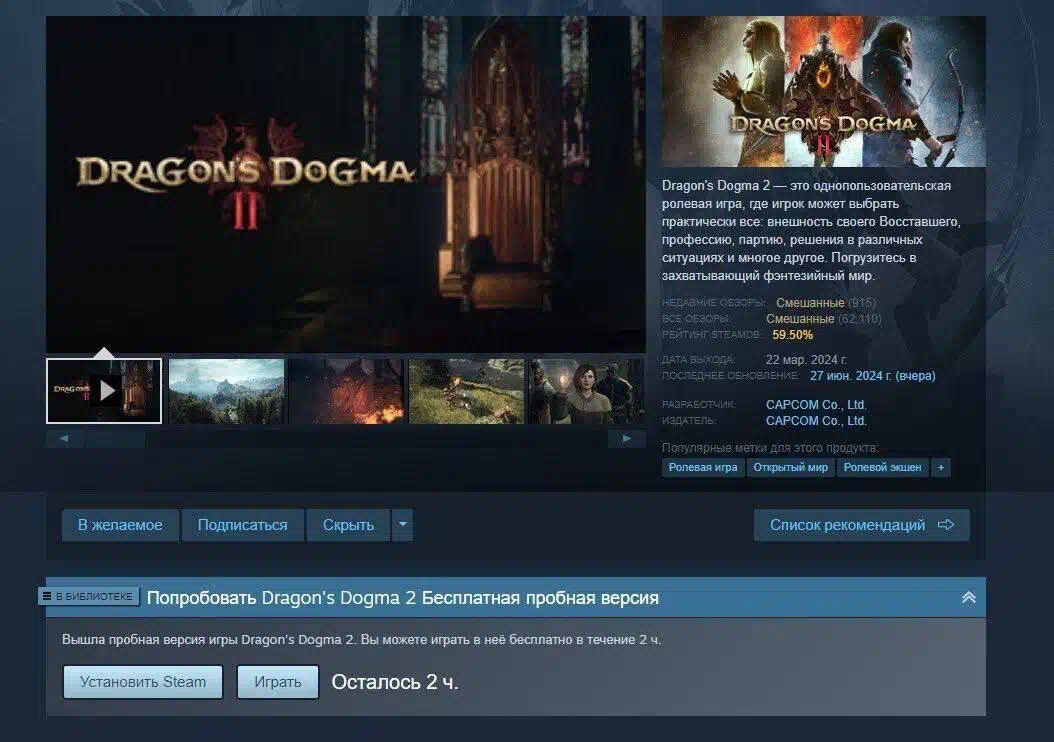This screenshot has height=742, width=1054.
Task: Click the right arrow of thumbnail strip
Action: [x=627, y=439]
